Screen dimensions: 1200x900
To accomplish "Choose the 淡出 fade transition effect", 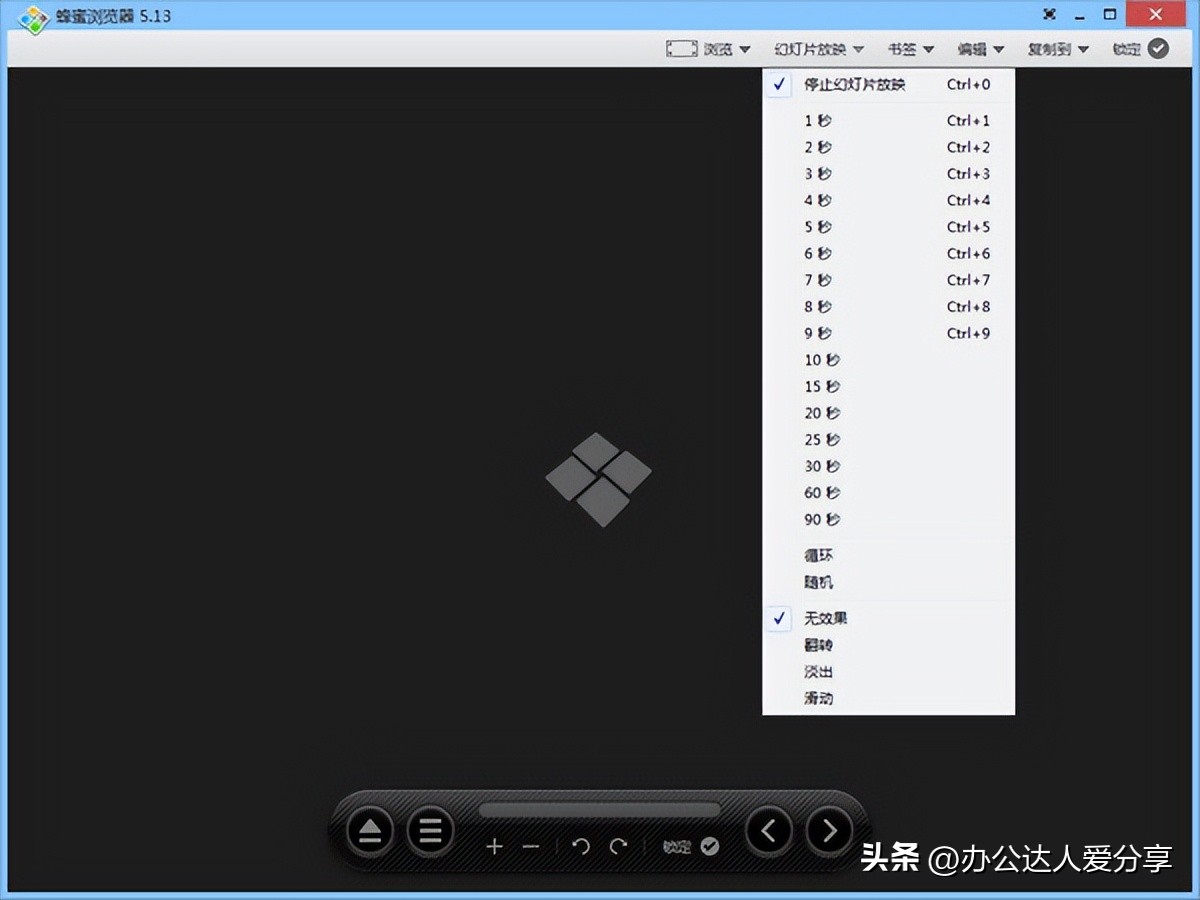I will click(x=817, y=672).
